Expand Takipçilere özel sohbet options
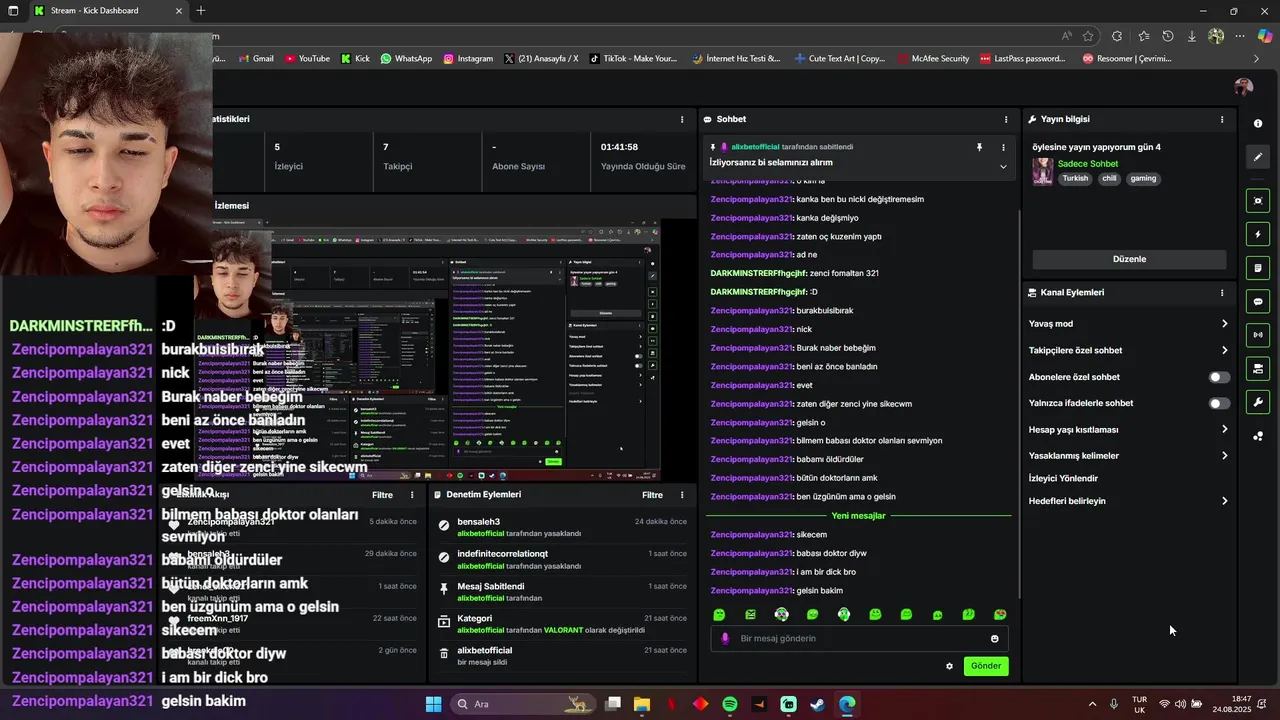This screenshot has width=1280, height=720. (x=1129, y=350)
